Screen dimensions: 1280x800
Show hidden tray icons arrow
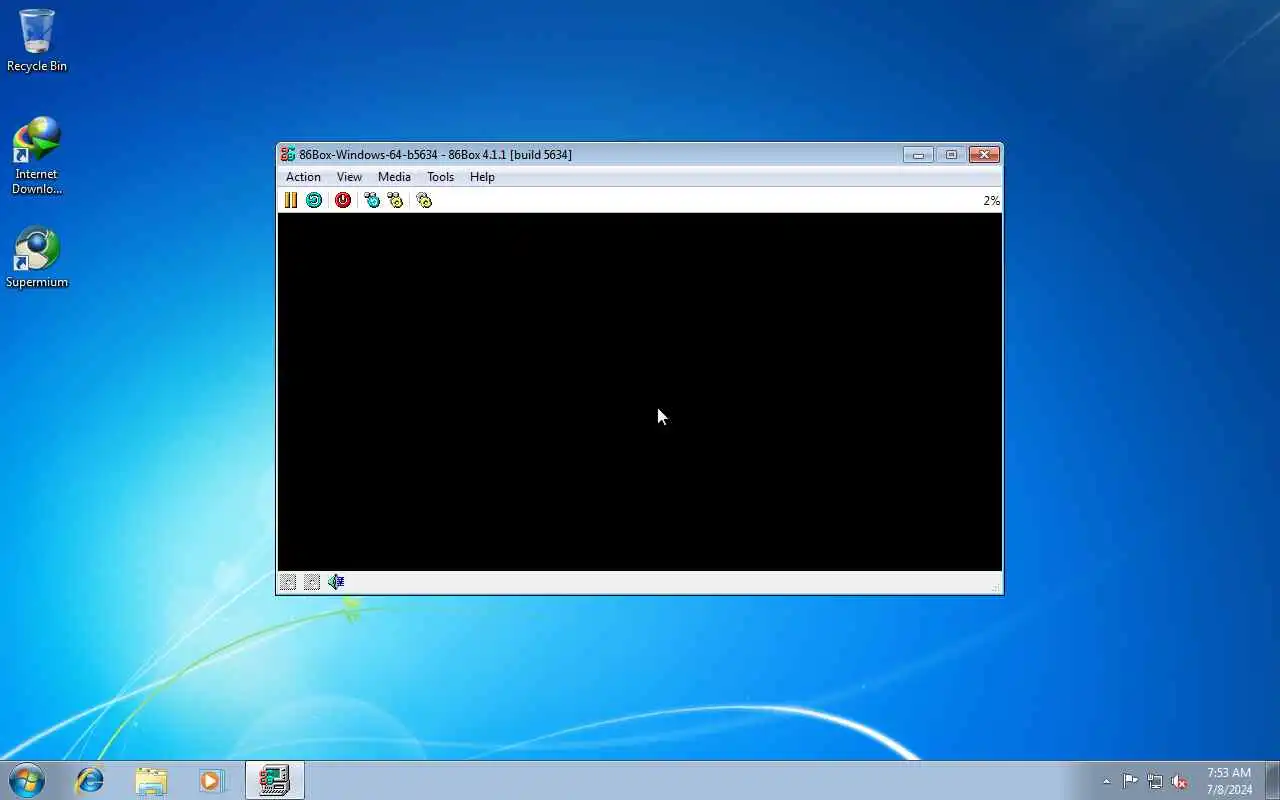[1106, 781]
